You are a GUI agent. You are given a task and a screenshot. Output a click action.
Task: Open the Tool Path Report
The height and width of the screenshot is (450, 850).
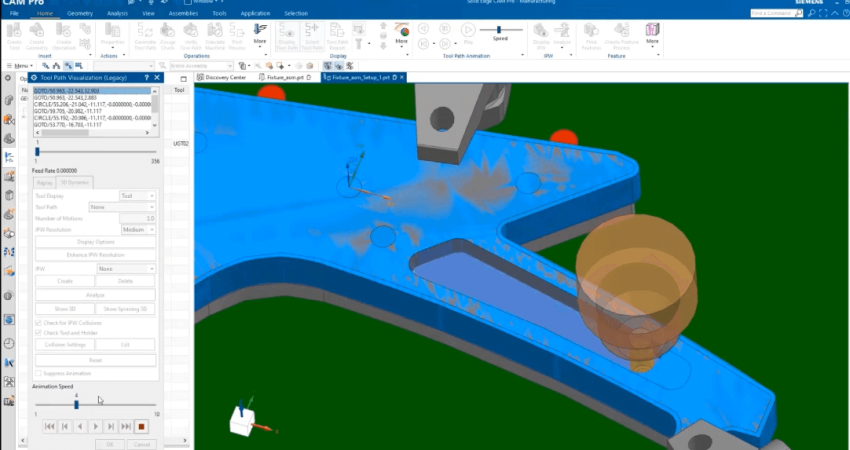point(337,36)
